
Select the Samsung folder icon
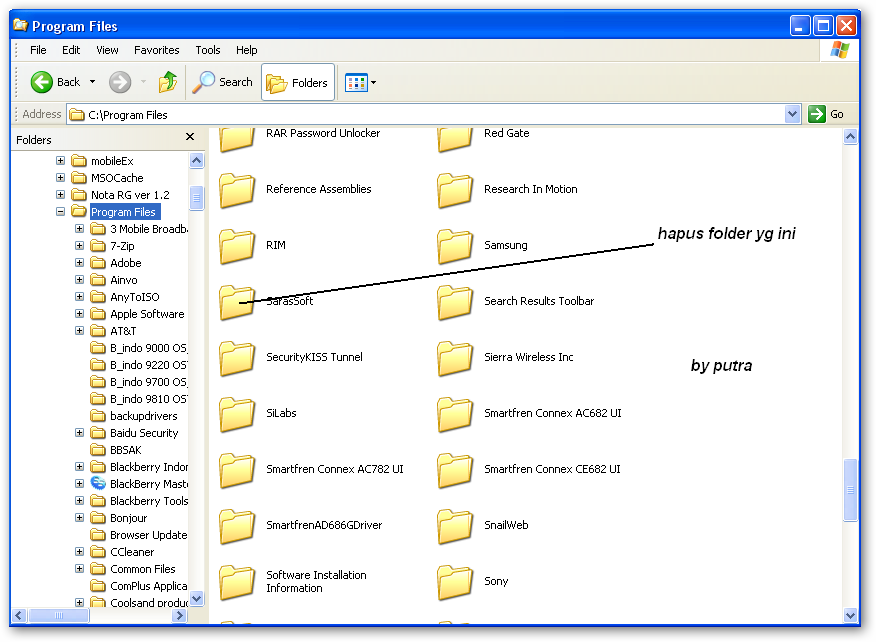point(455,246)
